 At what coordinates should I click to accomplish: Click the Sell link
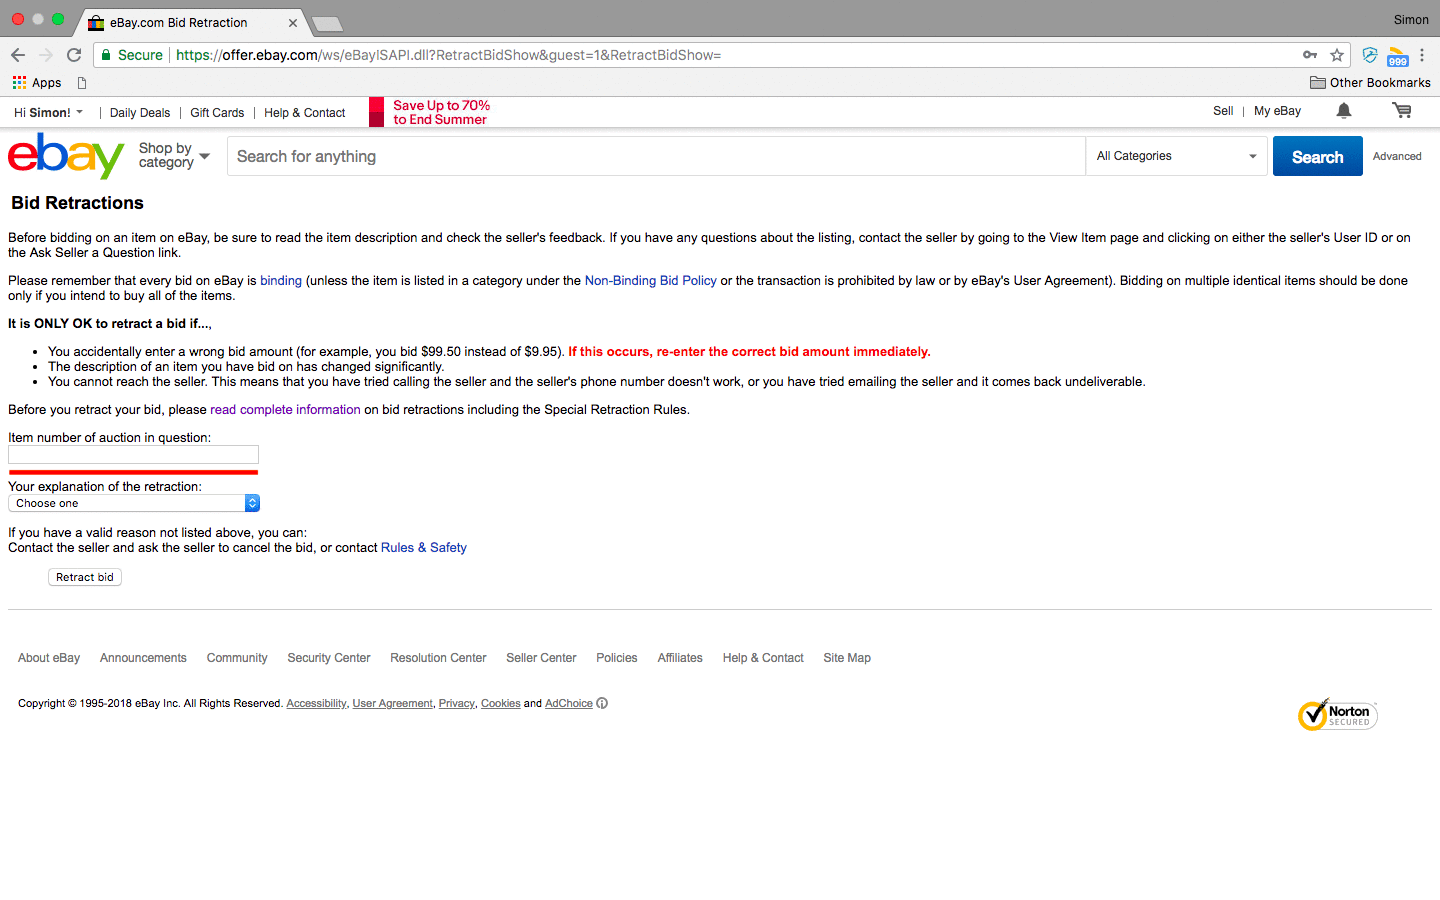[x=1223, y=111]
